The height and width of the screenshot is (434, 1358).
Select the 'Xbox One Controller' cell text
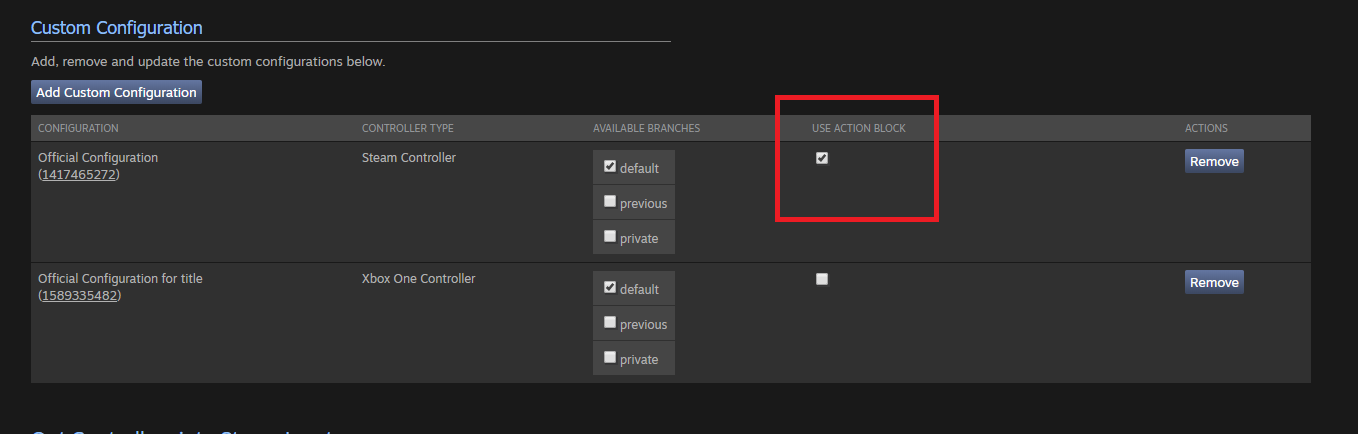[419, 279]
